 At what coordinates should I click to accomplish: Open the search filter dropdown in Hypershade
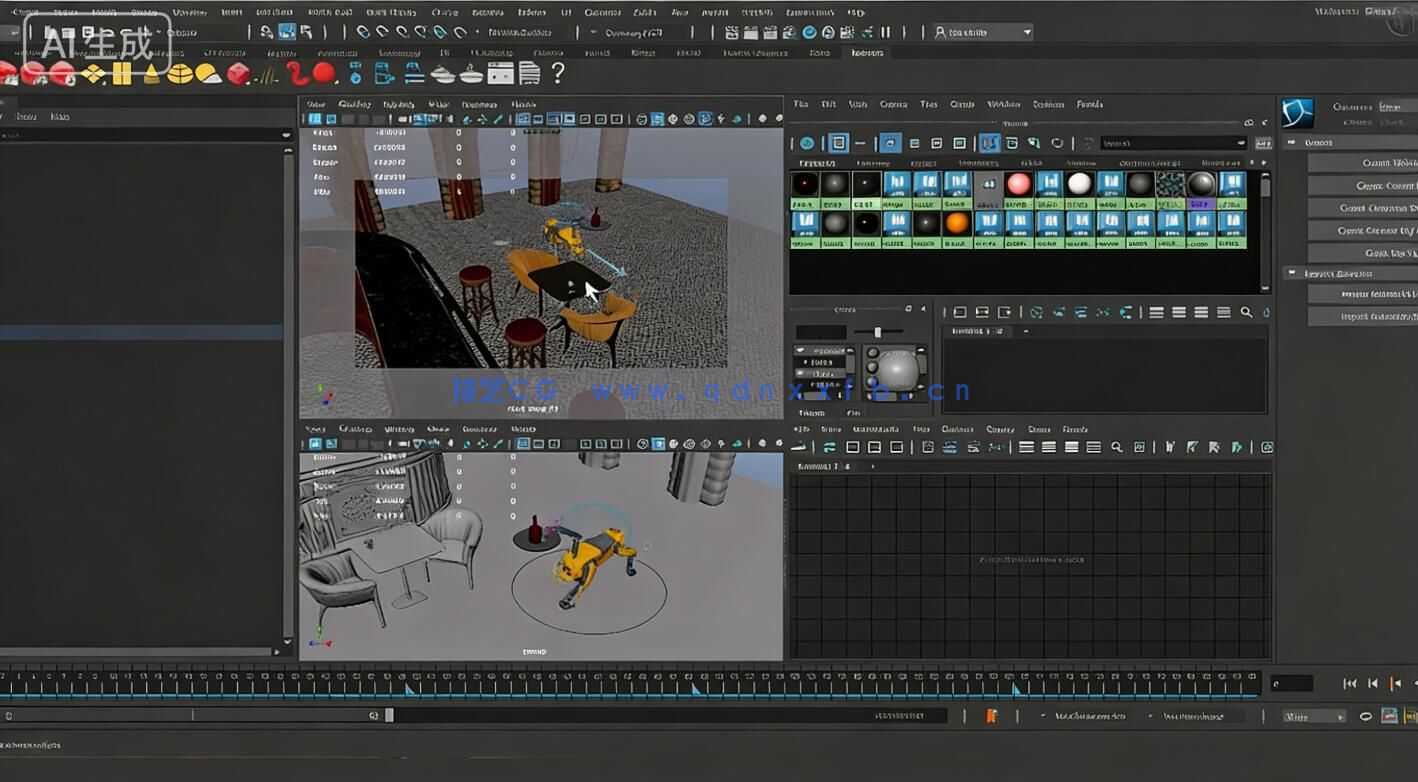click(x=1240, y=142)
